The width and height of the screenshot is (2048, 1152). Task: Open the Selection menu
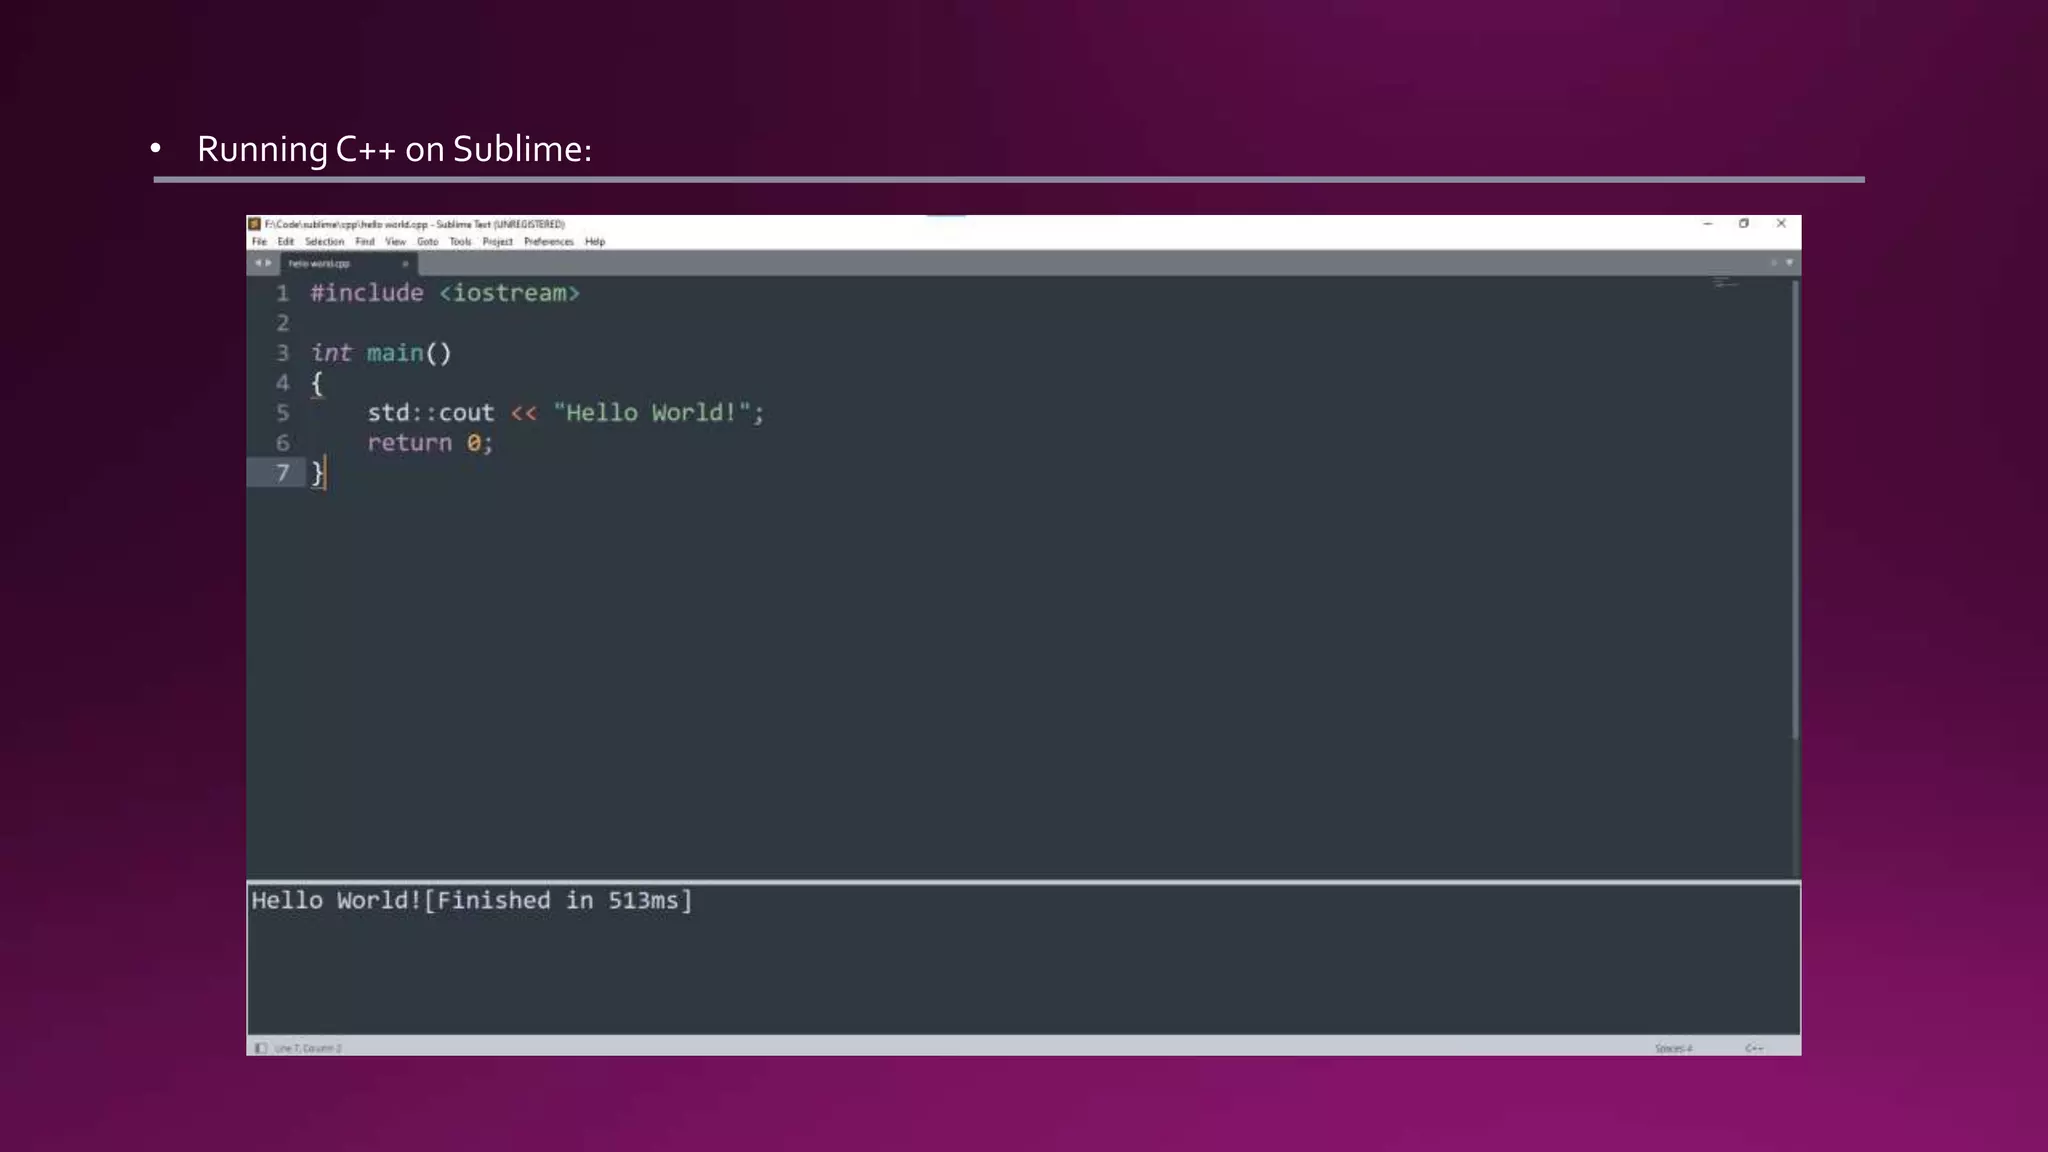click(324, 241)
